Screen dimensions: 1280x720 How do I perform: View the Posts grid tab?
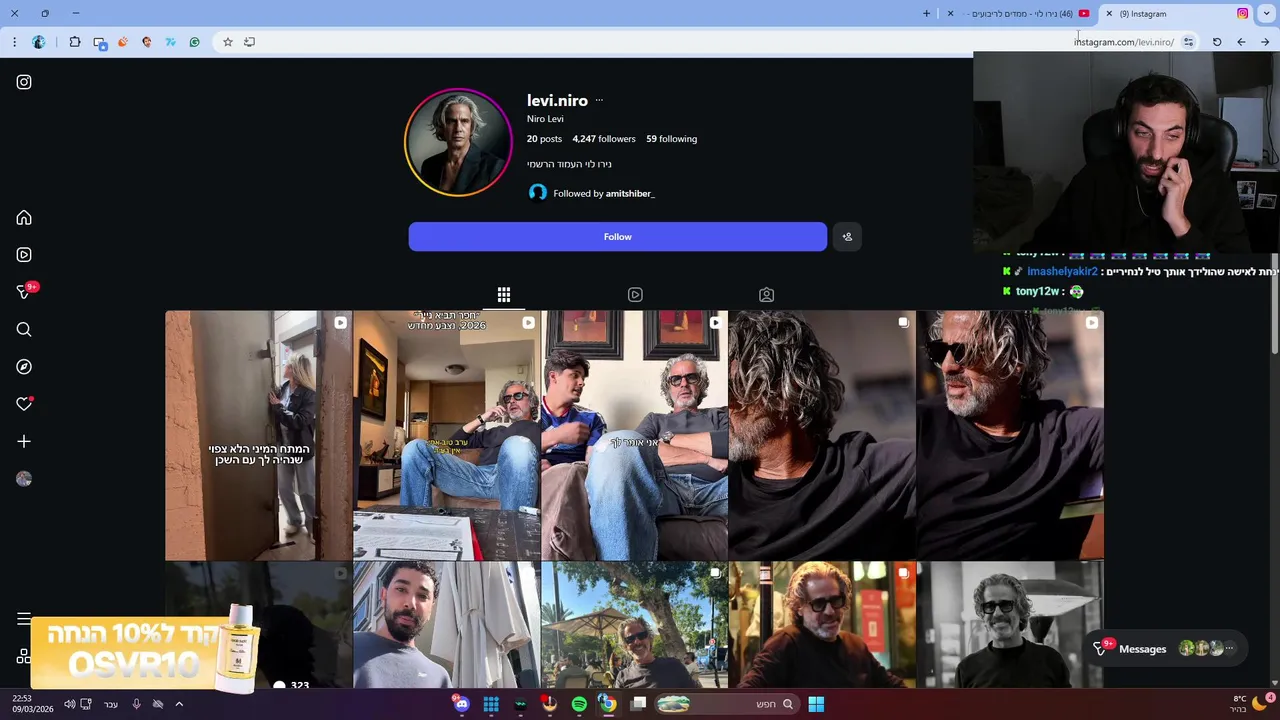coord(504,295)
